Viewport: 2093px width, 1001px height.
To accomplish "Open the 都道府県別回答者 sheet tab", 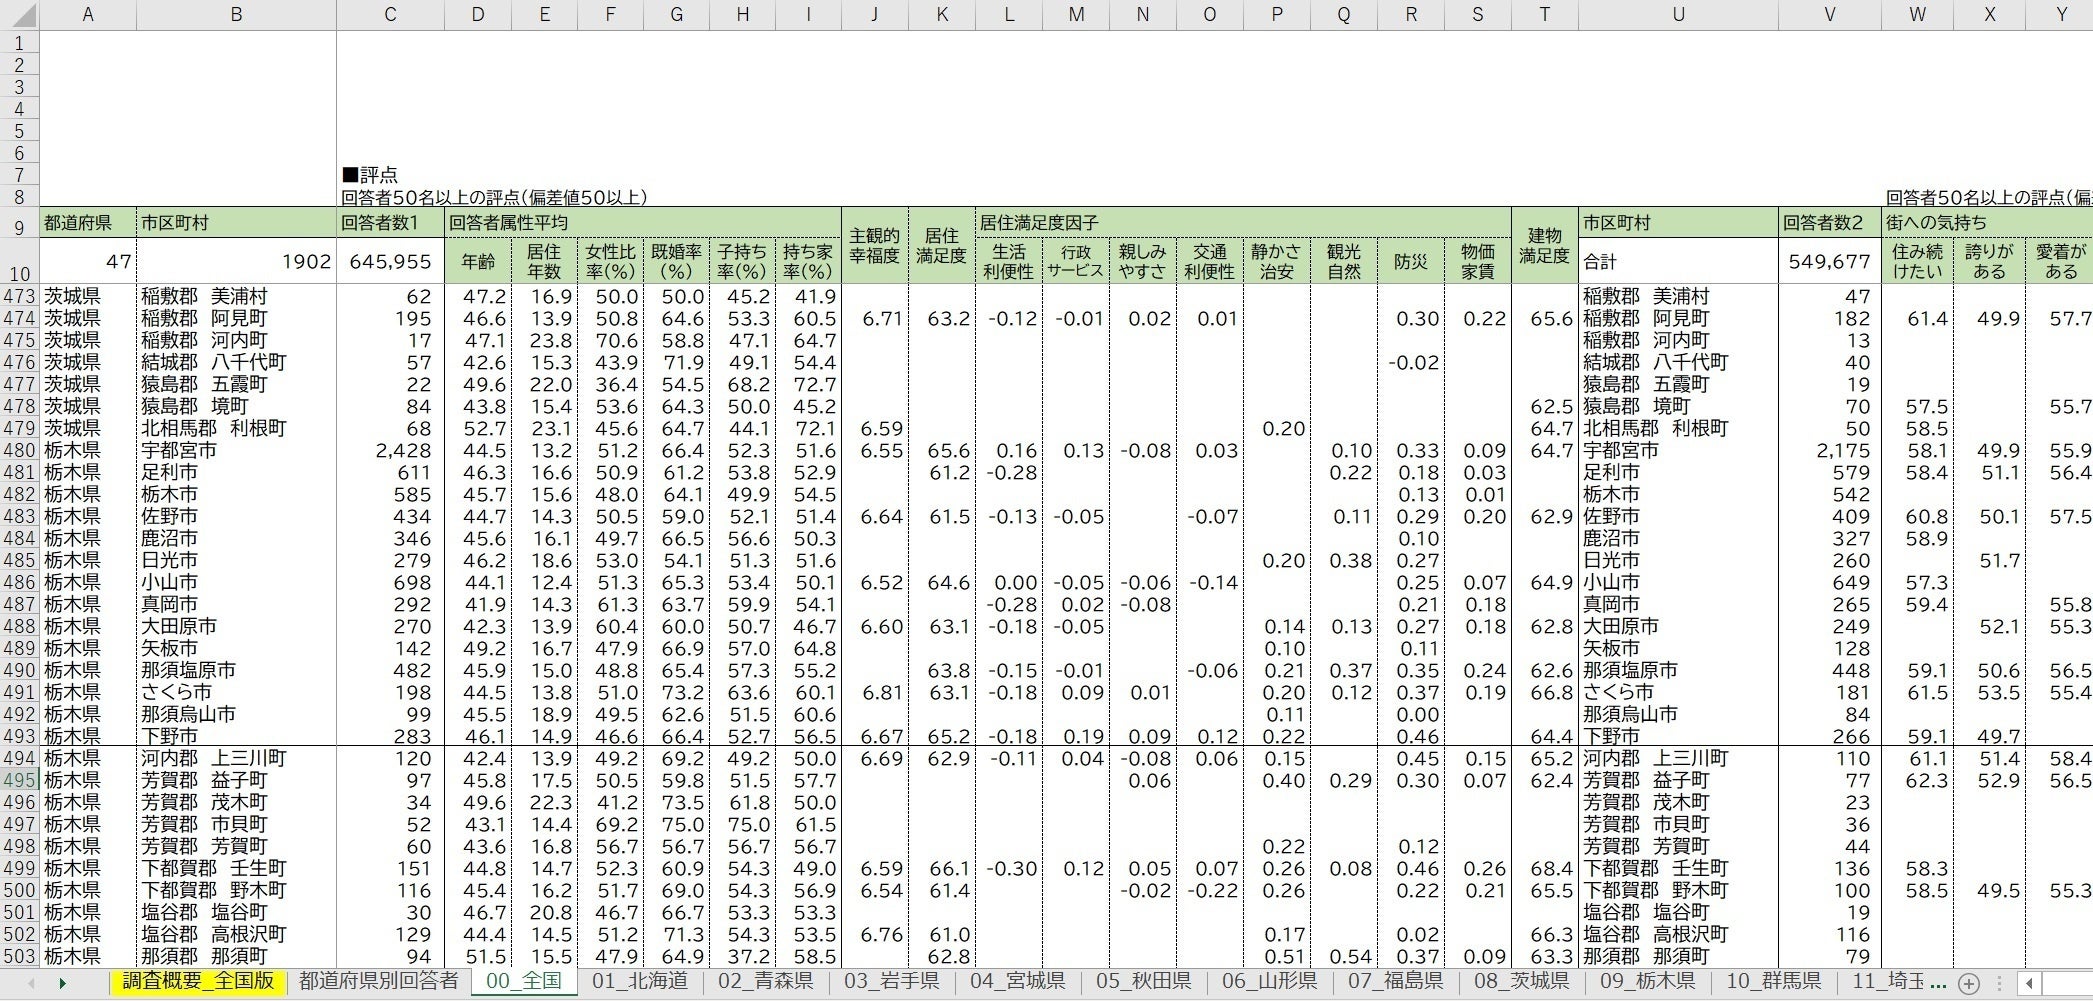I will click(x=378, y=981).
